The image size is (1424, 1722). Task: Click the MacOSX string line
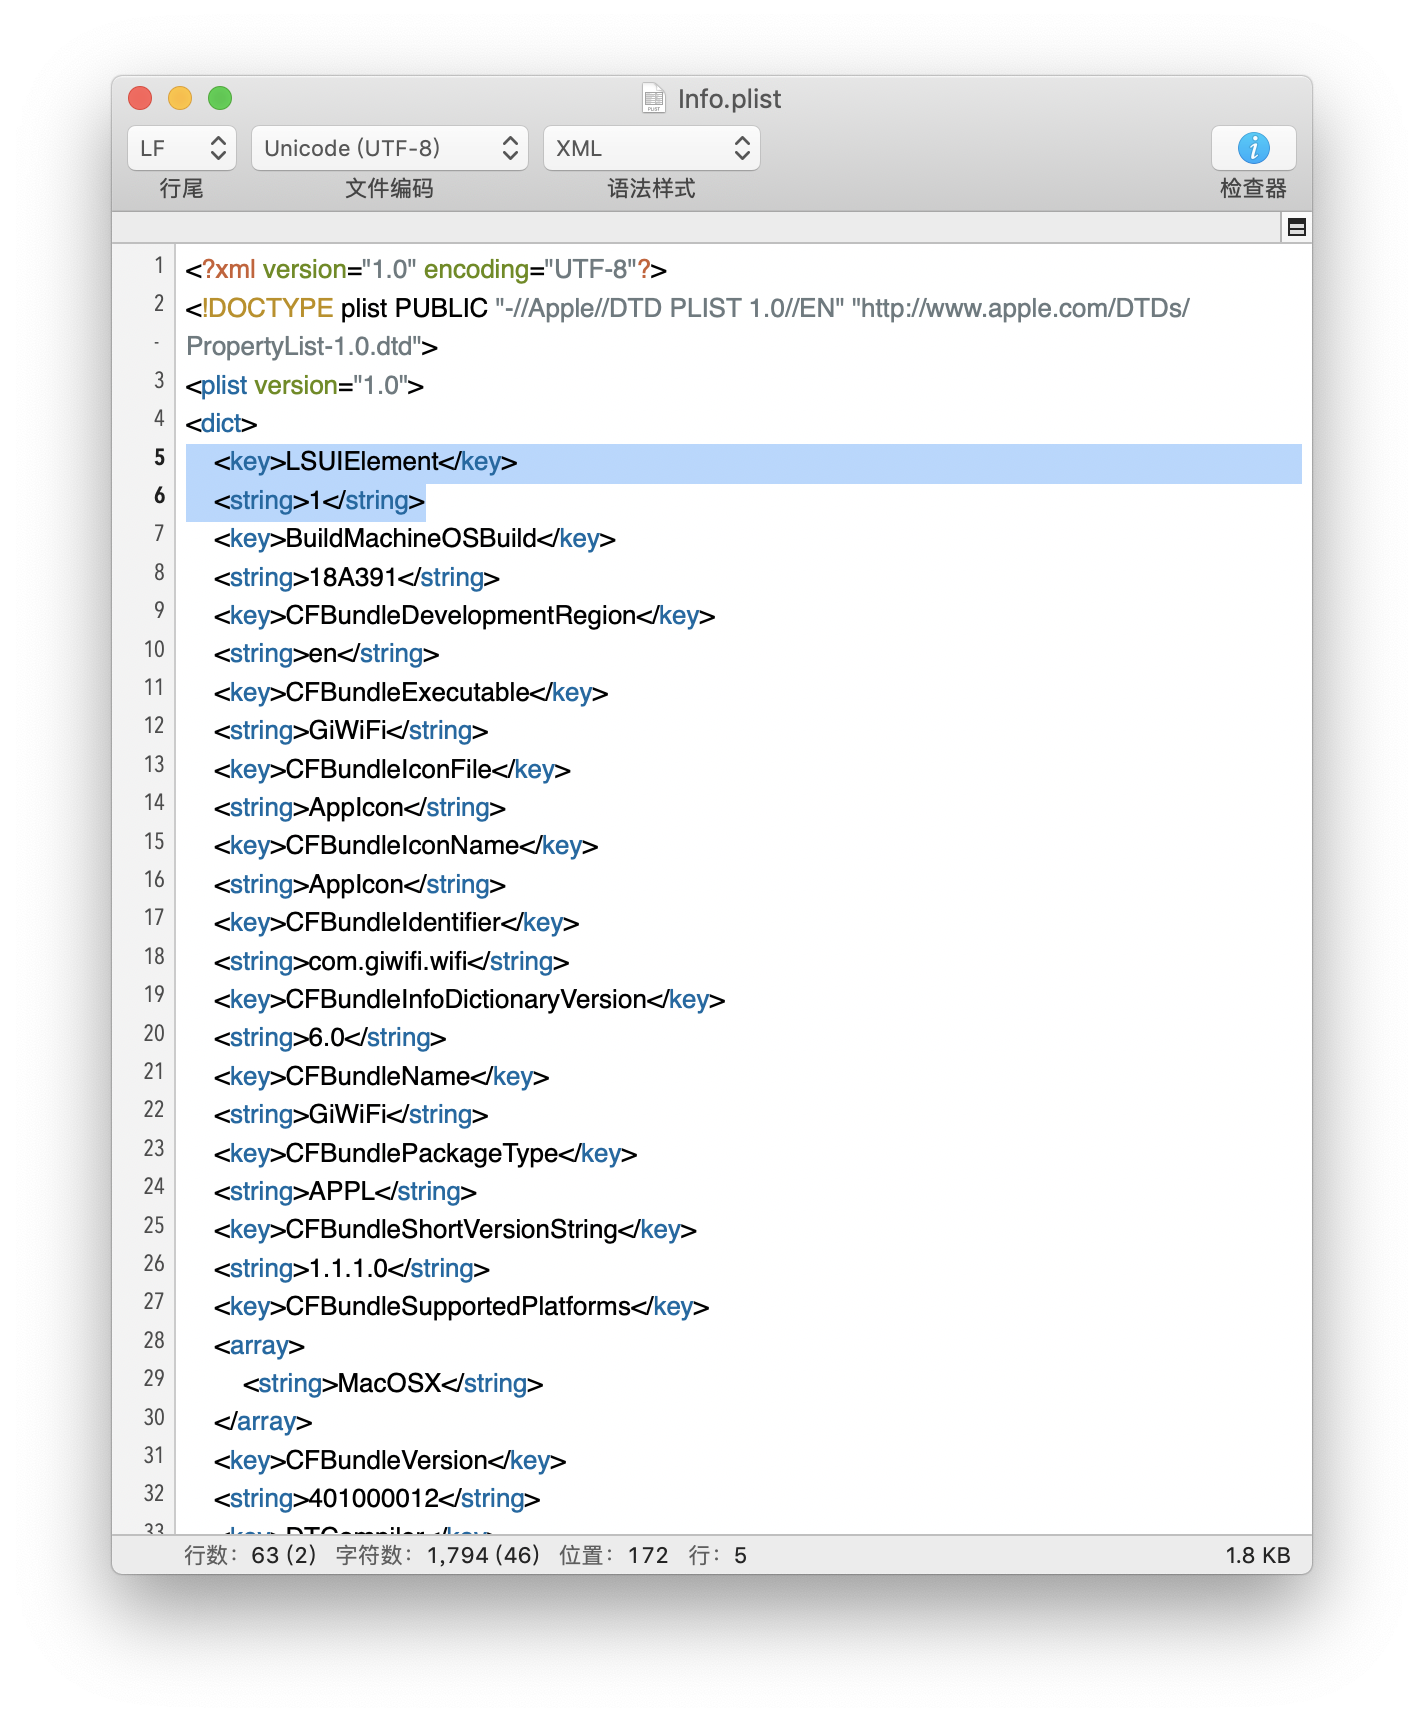pyautogui.click(x=393, y=1384)
